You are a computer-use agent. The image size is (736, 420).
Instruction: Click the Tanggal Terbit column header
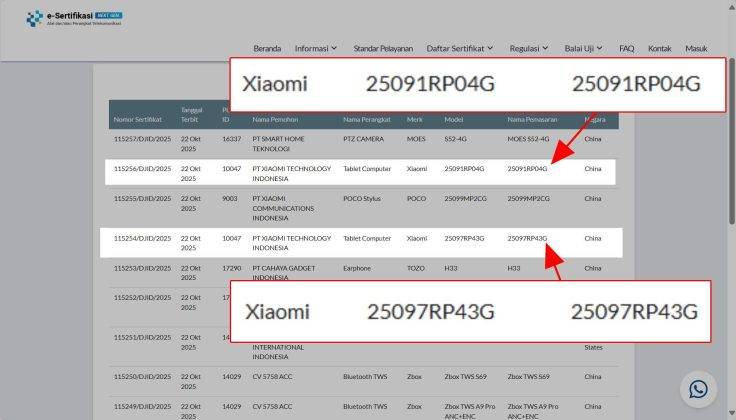coord(192,115)
